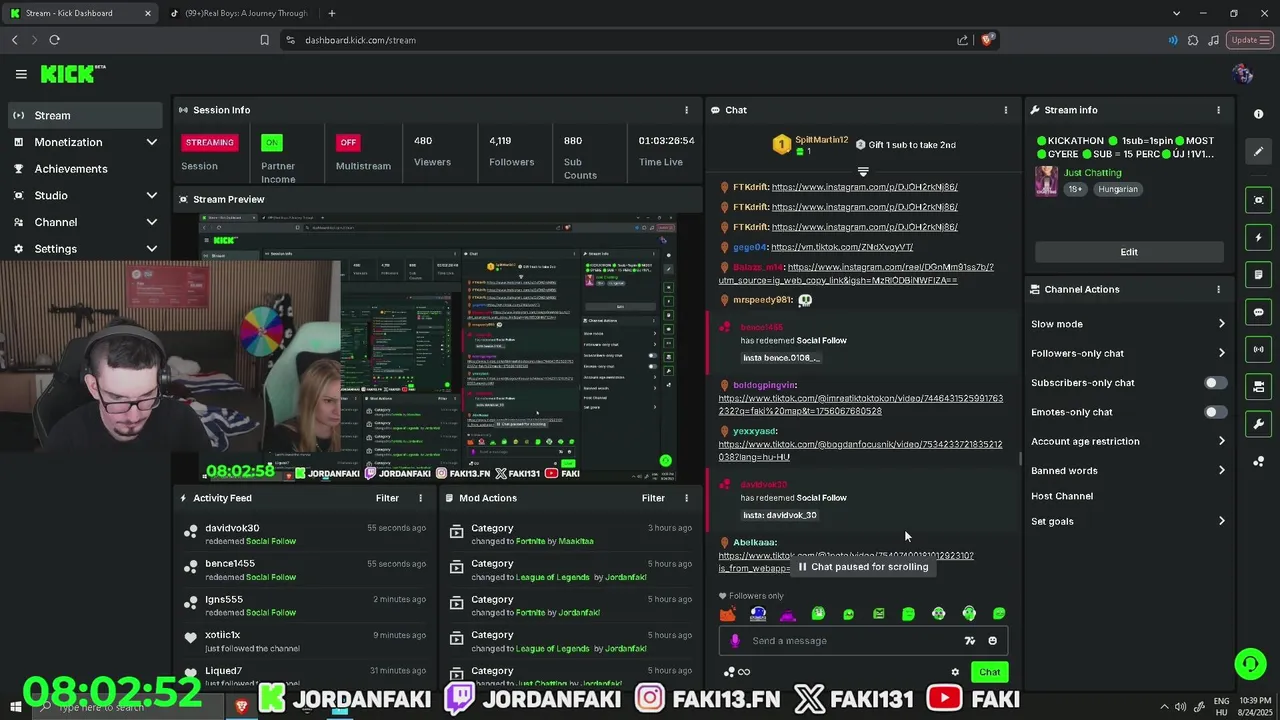
Task: Click Brave Shields icon in the address bar
Action: tap(987, 40)
